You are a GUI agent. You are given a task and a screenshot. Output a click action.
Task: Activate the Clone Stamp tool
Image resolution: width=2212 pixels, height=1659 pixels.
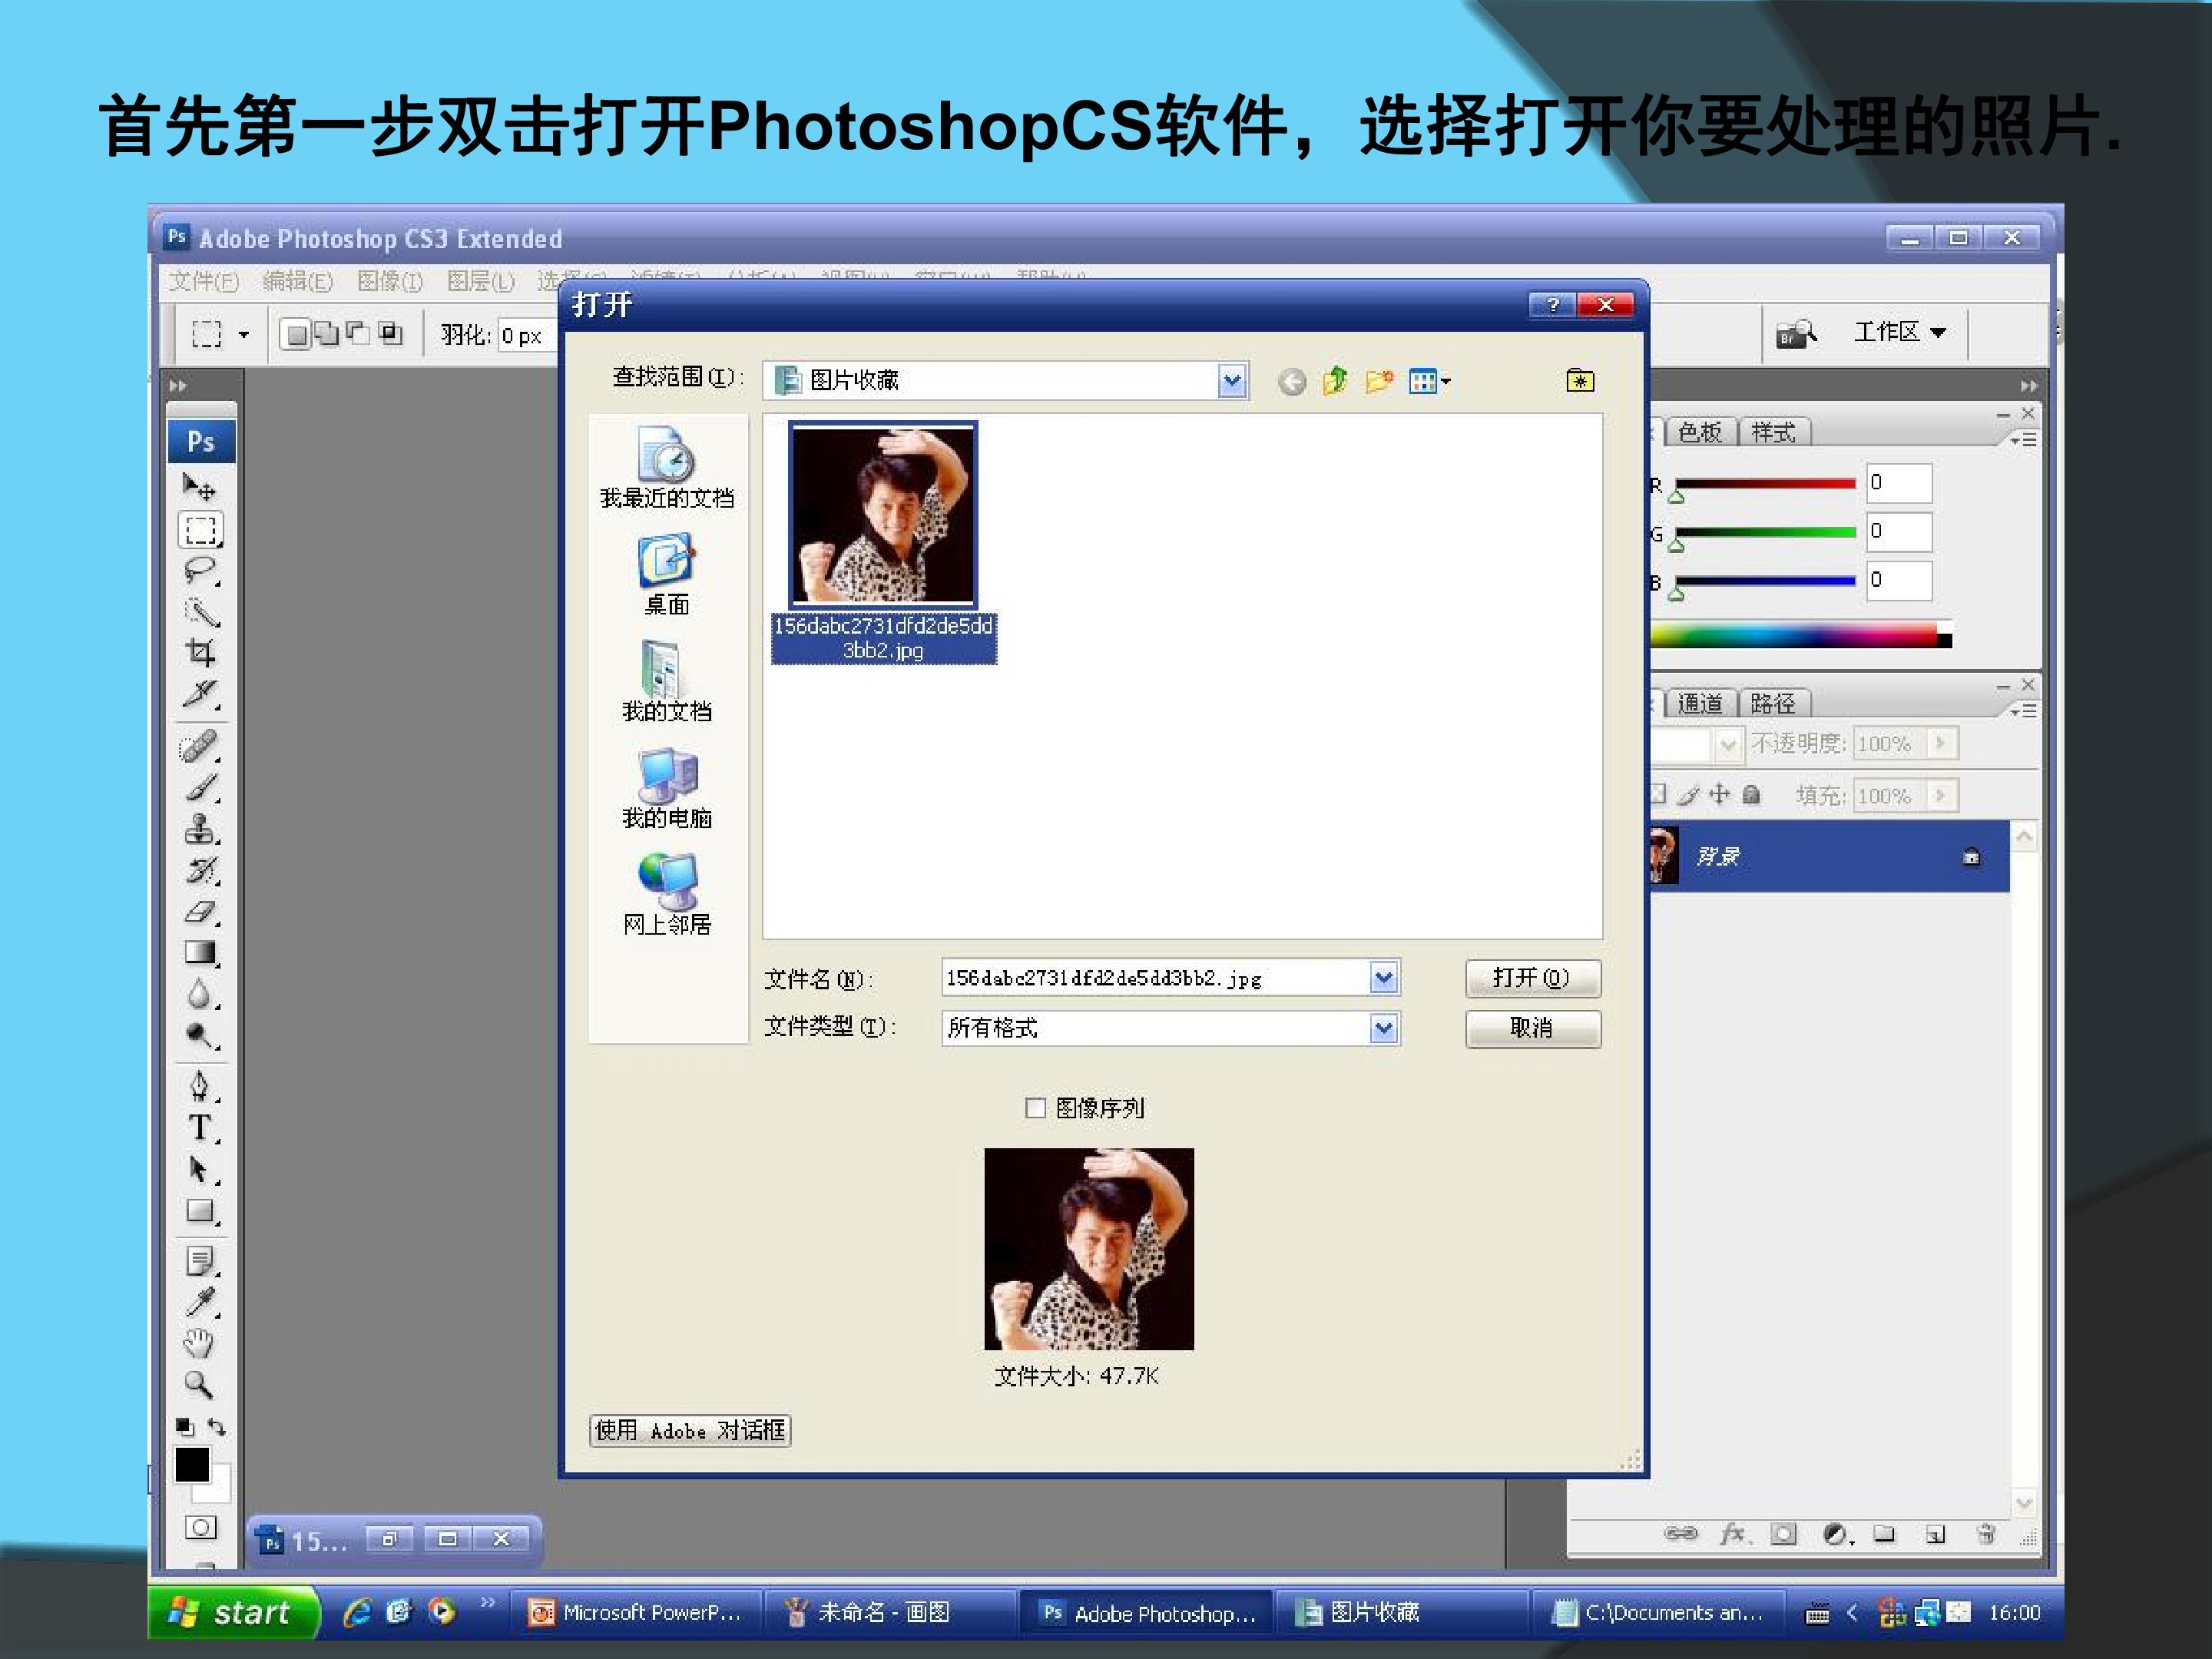pos(200,829)
